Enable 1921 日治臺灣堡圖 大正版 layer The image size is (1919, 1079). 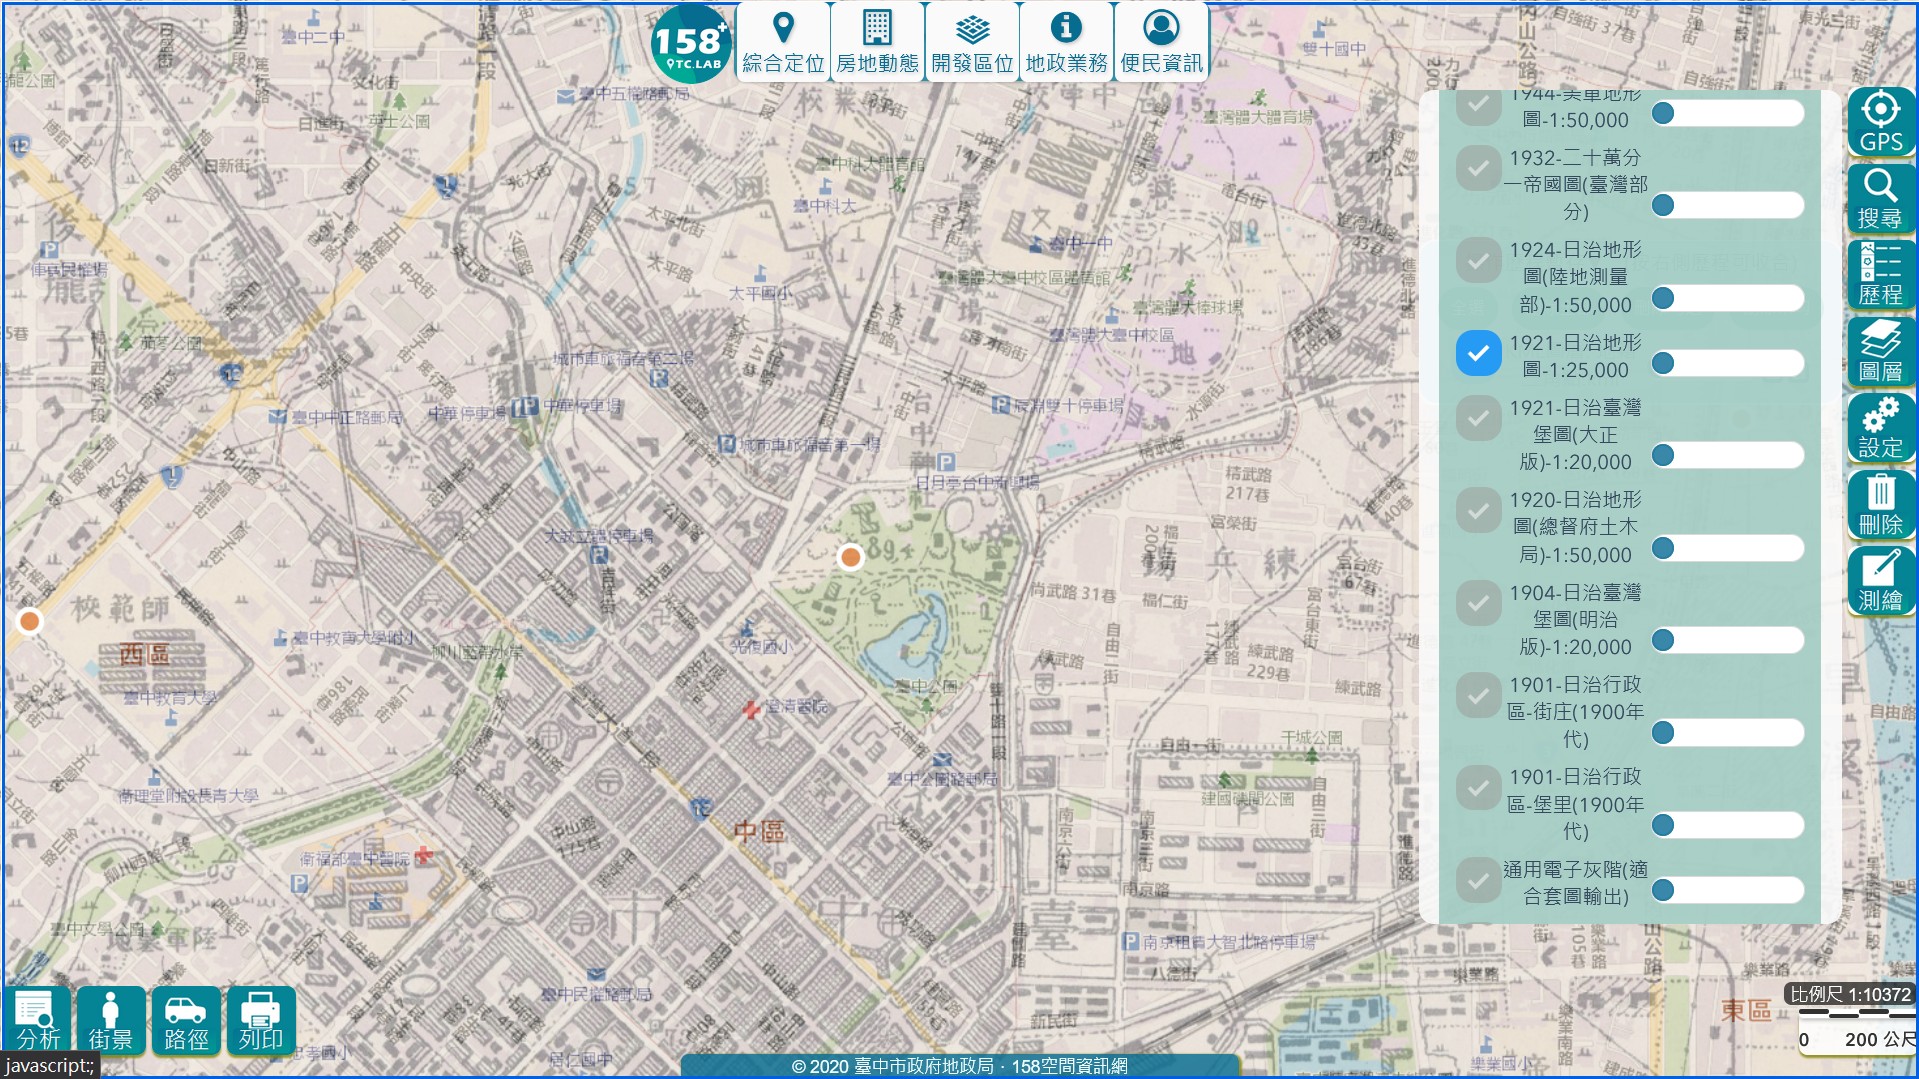(1478, 418)
